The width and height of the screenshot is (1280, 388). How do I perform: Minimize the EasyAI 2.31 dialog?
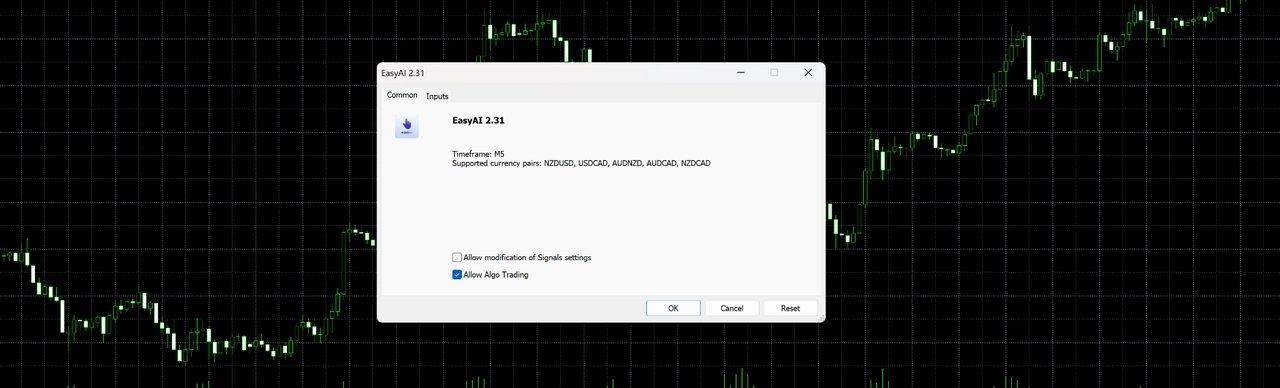click(x=741, y=73)
